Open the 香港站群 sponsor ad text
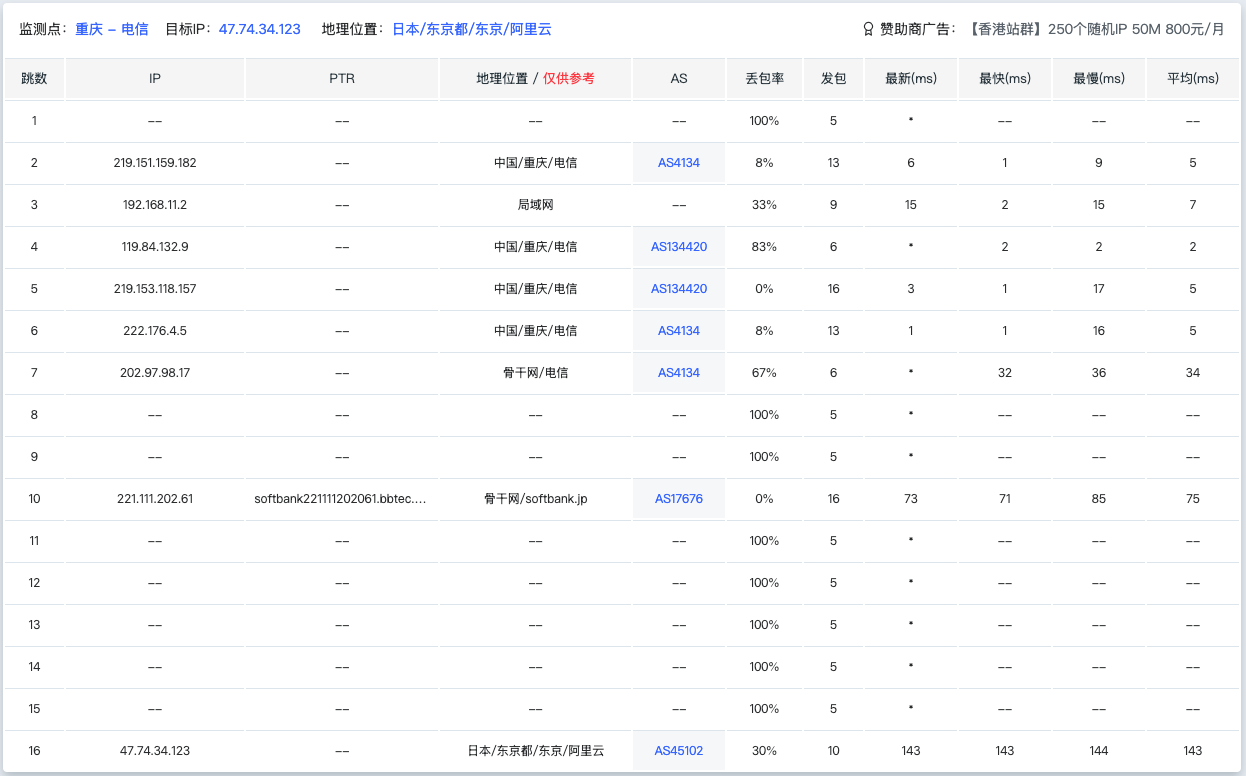This screenshot has width=1246, height=776. click(x=1096, y=29)
